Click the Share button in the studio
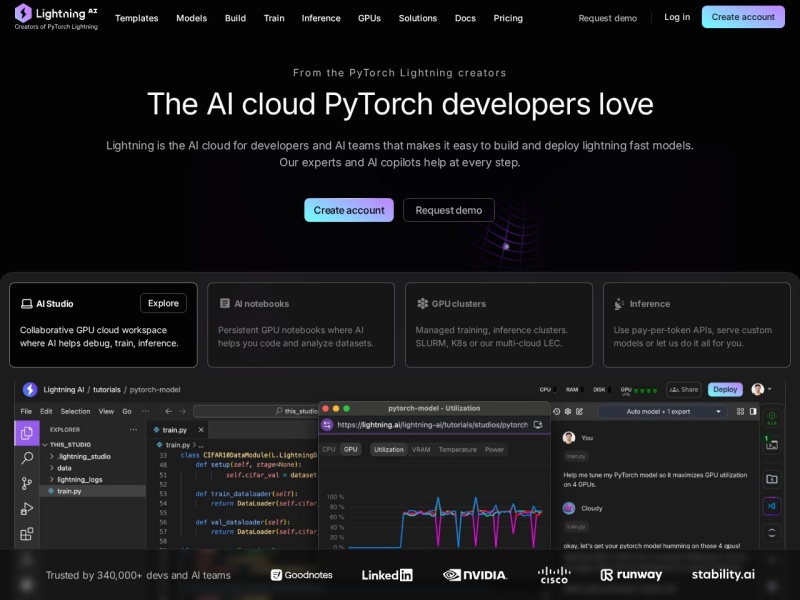800x600 pixels. click(x=684, y=389)
